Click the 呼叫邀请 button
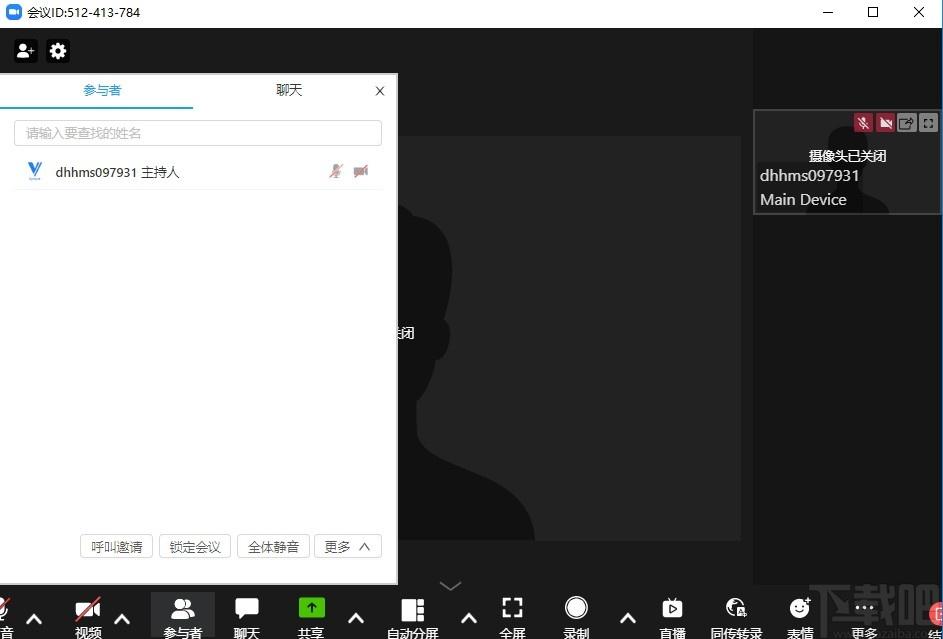The width and height of the screenshot is (943, 639). pos(117,546)
